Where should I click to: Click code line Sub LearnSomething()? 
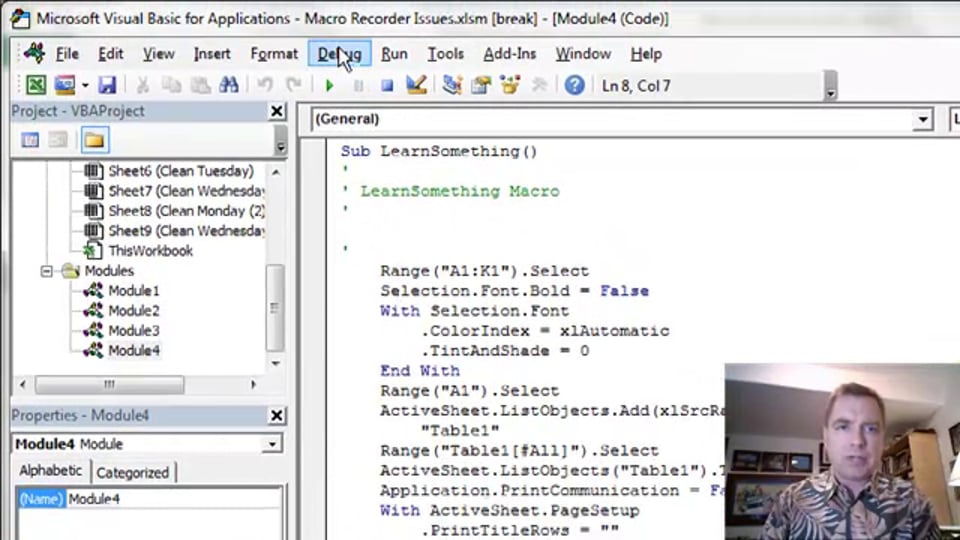(x=439, y=151)
